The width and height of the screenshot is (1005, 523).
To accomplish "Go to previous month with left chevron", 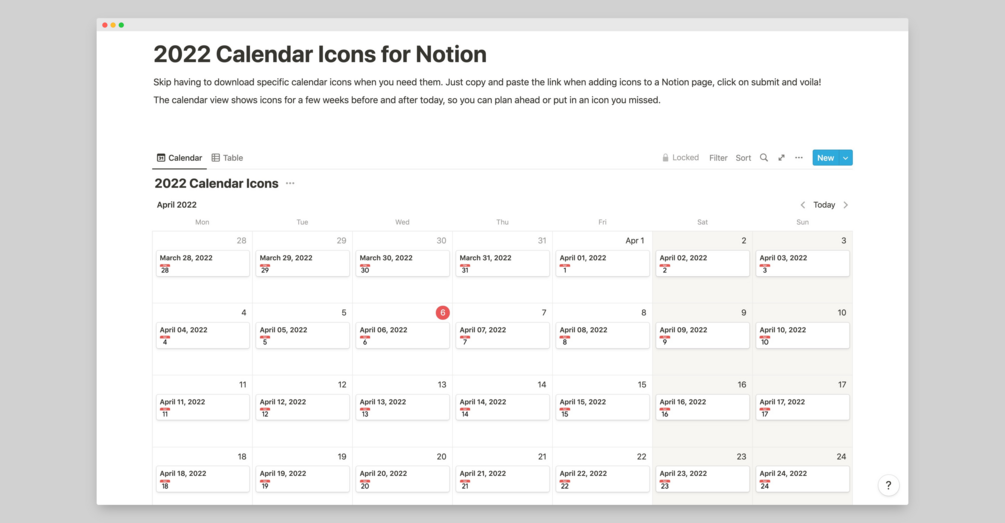I will tap(802, 205).
